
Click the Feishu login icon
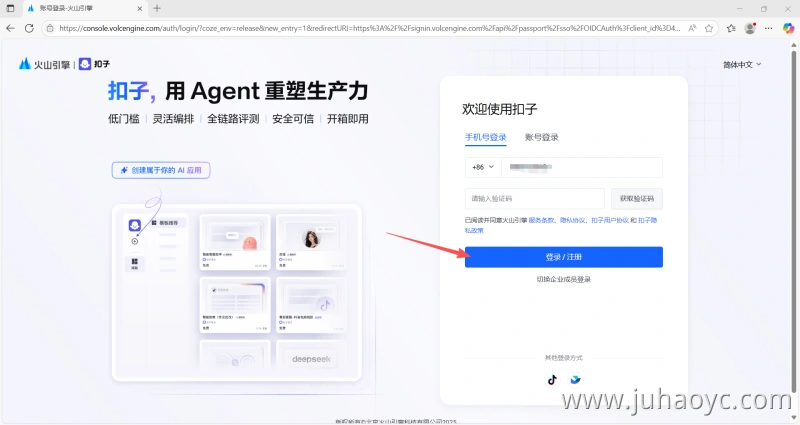[576, 380]
